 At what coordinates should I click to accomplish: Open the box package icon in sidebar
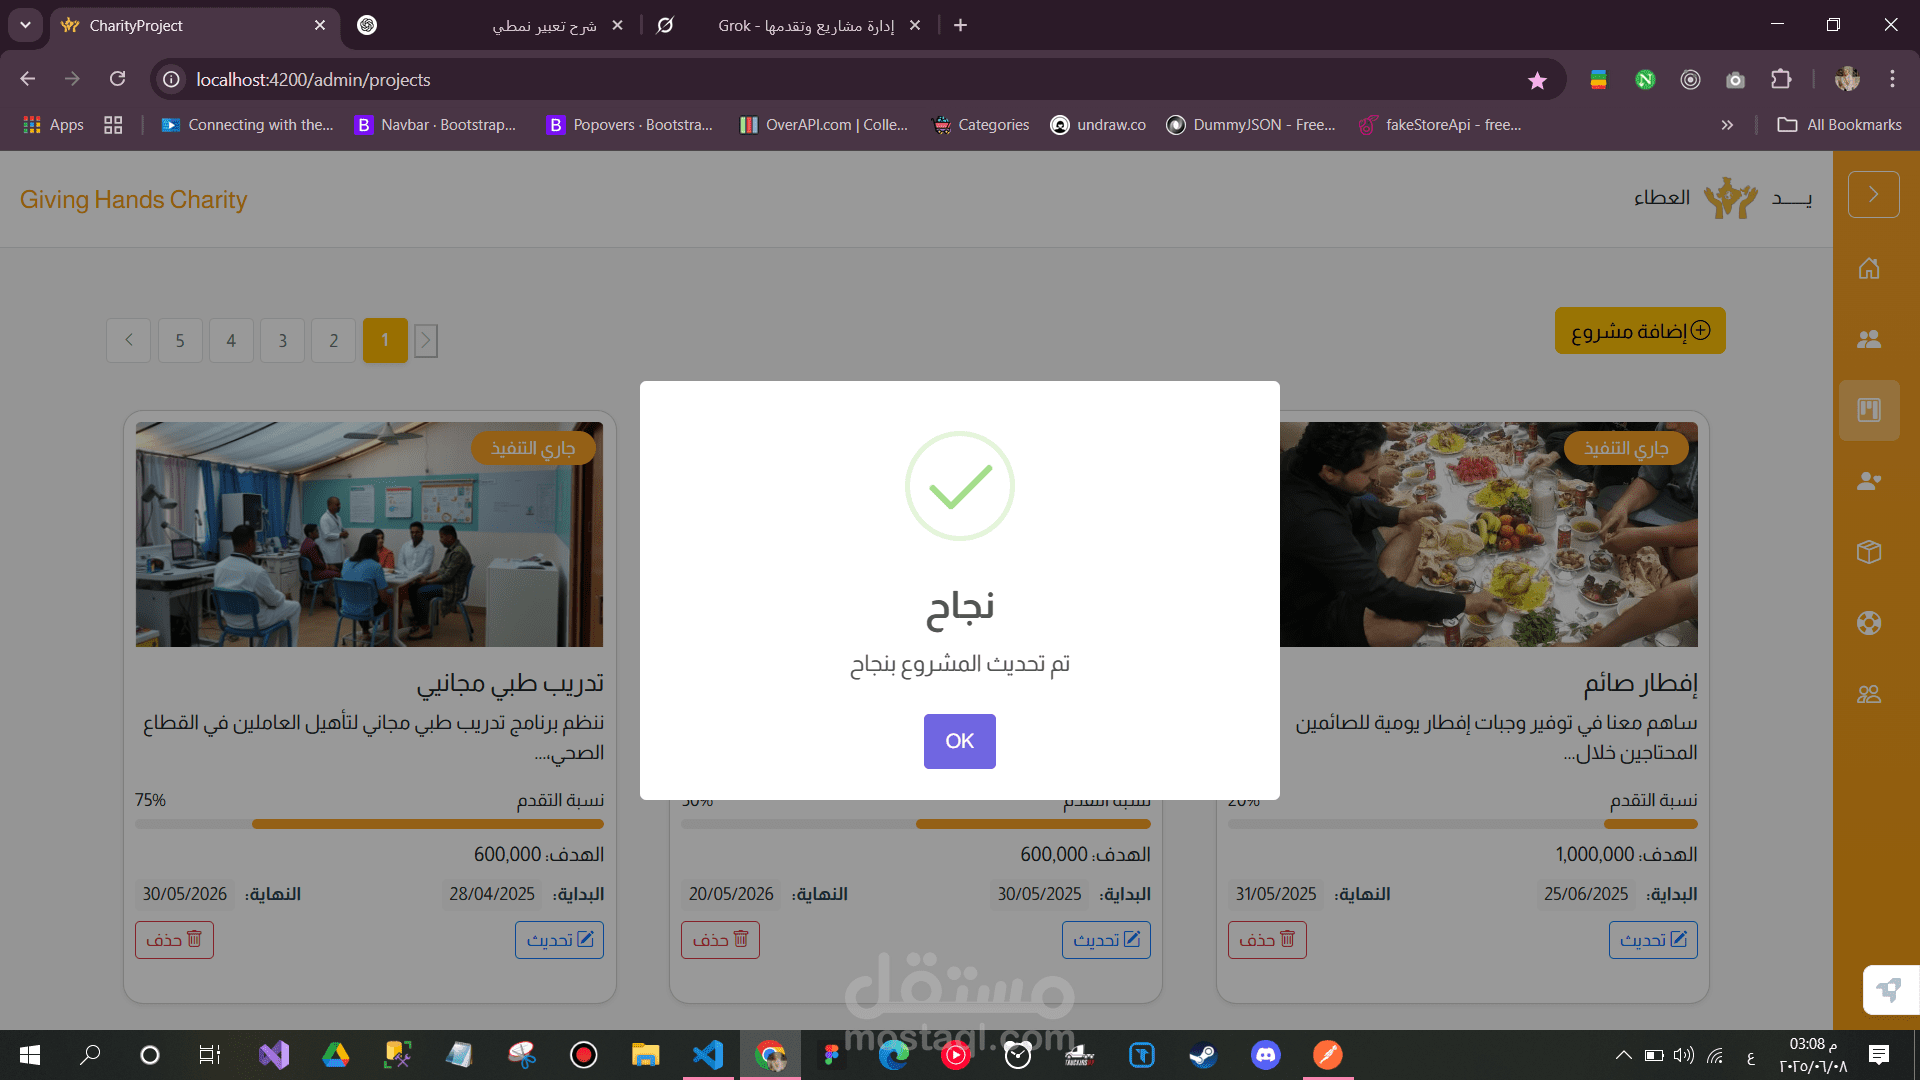coord(1869,552)
